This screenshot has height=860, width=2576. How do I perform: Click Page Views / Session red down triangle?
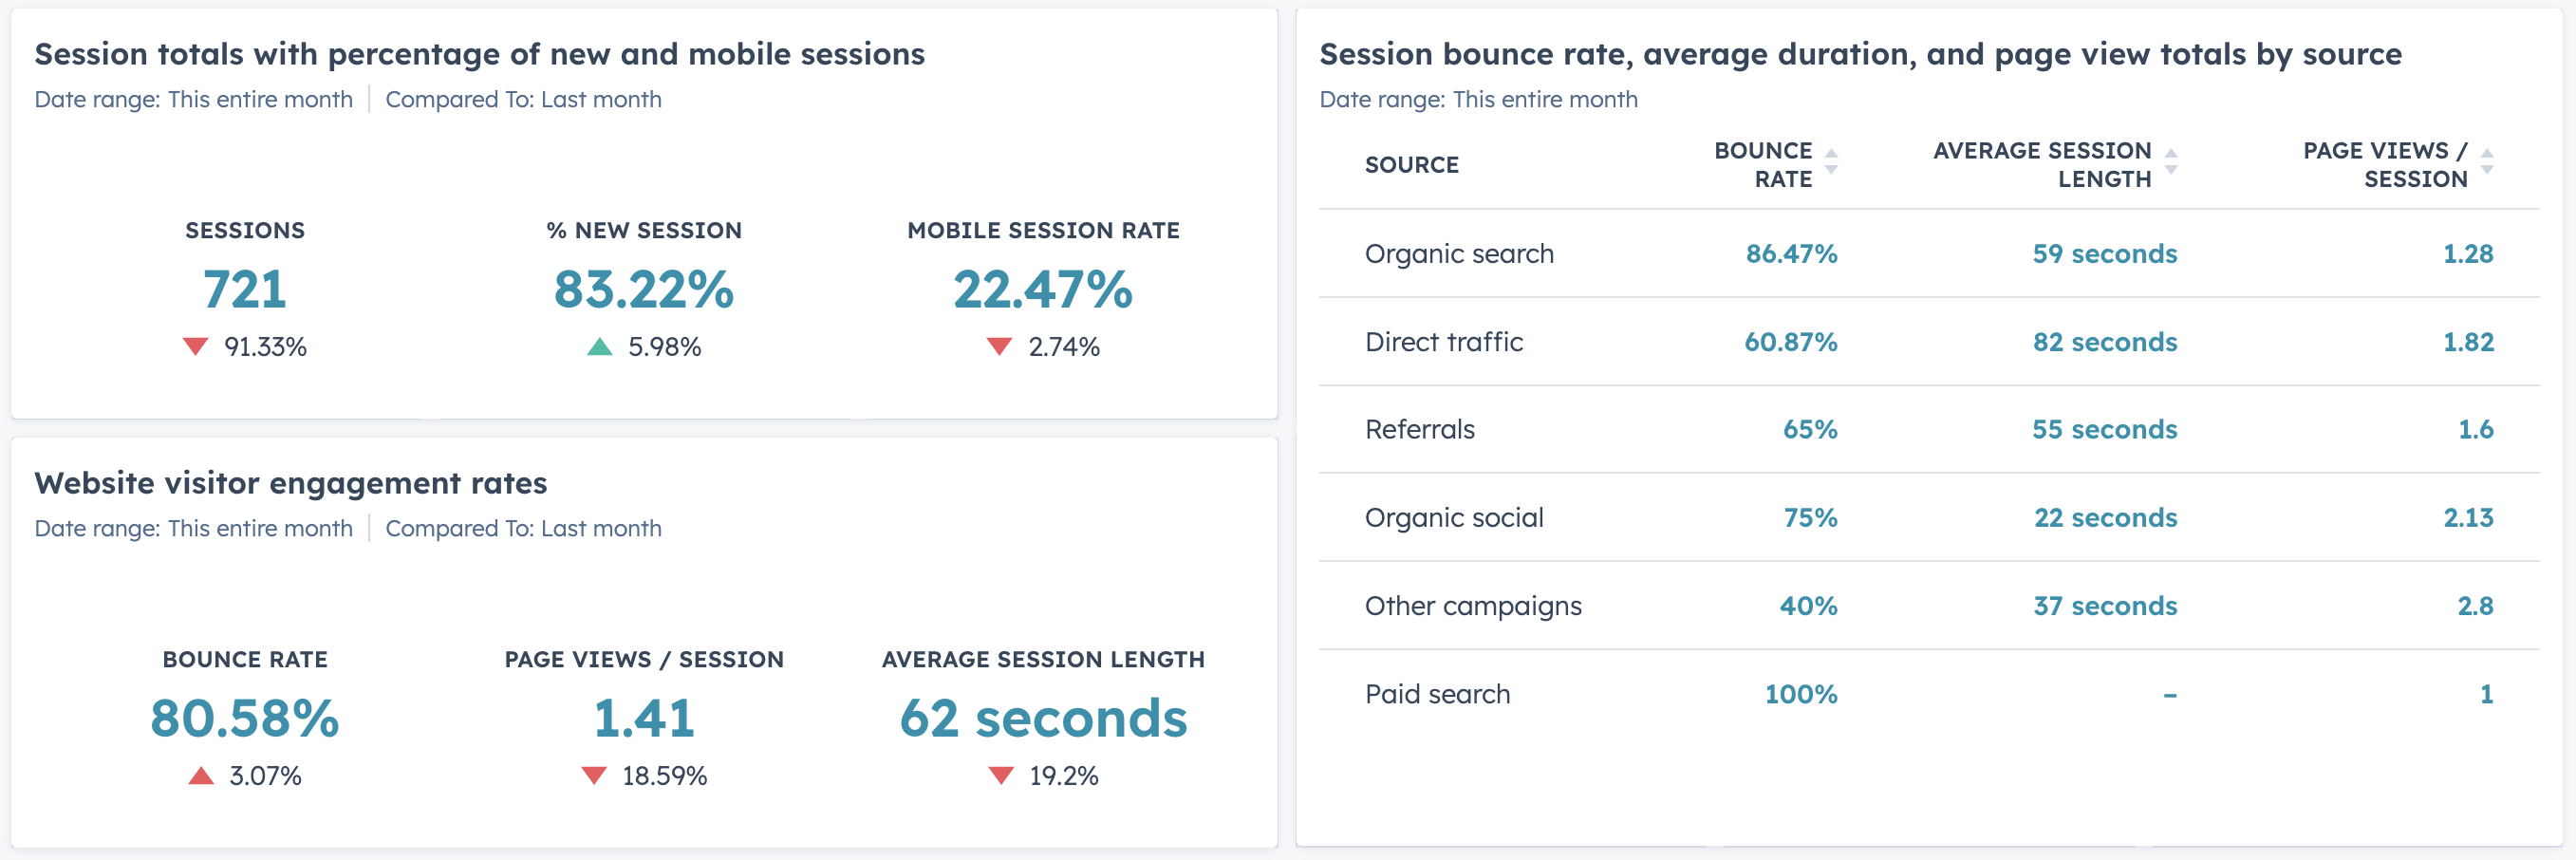[x=594, y=776]
